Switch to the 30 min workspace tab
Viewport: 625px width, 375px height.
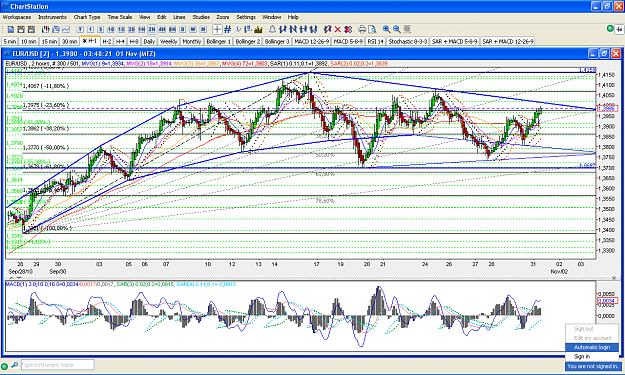[x=70, y=41]
